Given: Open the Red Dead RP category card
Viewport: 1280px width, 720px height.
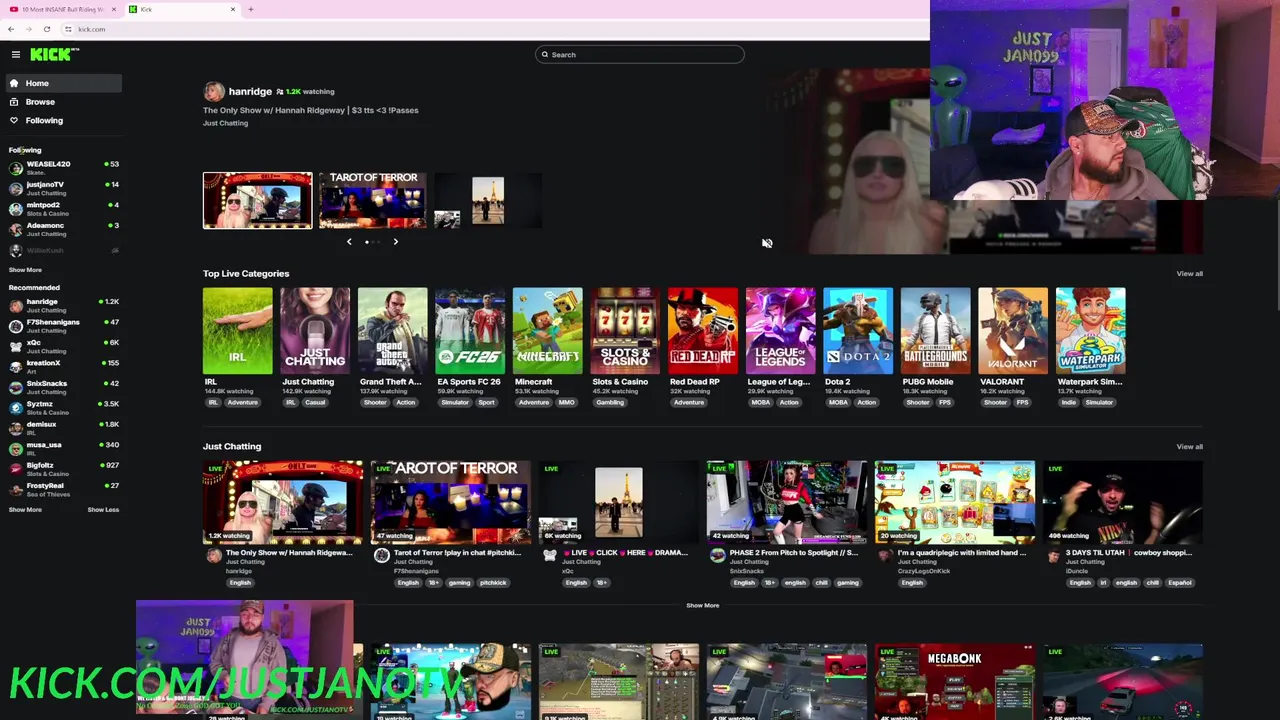Looking at the screenshot, I should (703, 331).
